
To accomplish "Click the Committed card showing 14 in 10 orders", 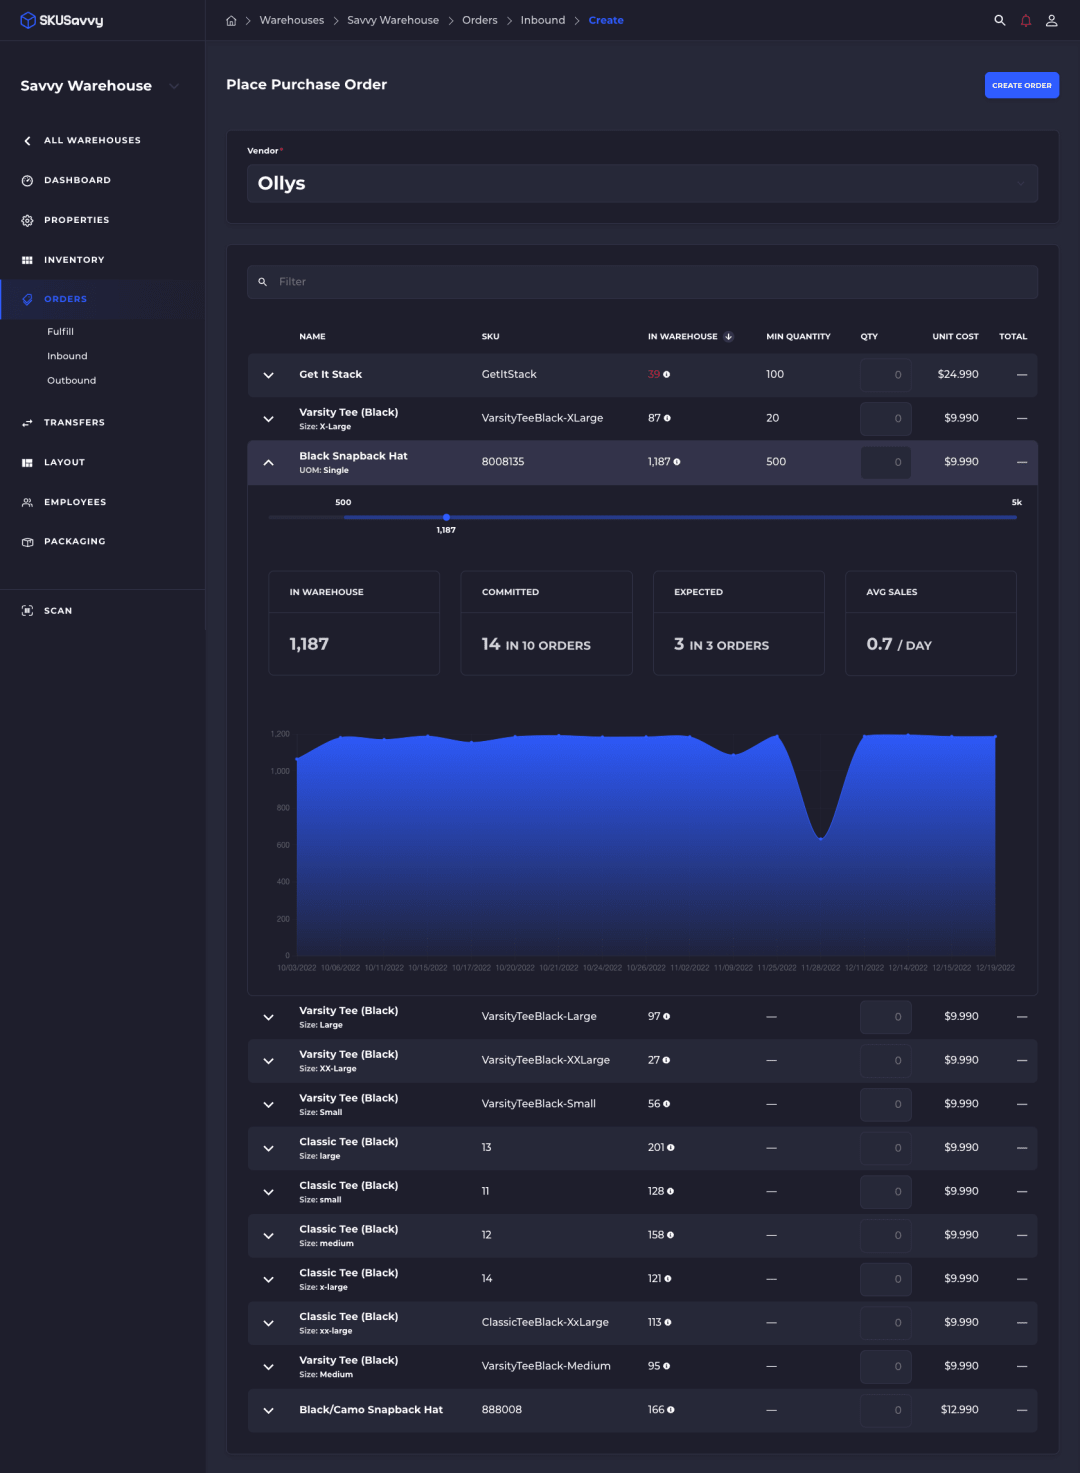I will click(x=546, y=623).
